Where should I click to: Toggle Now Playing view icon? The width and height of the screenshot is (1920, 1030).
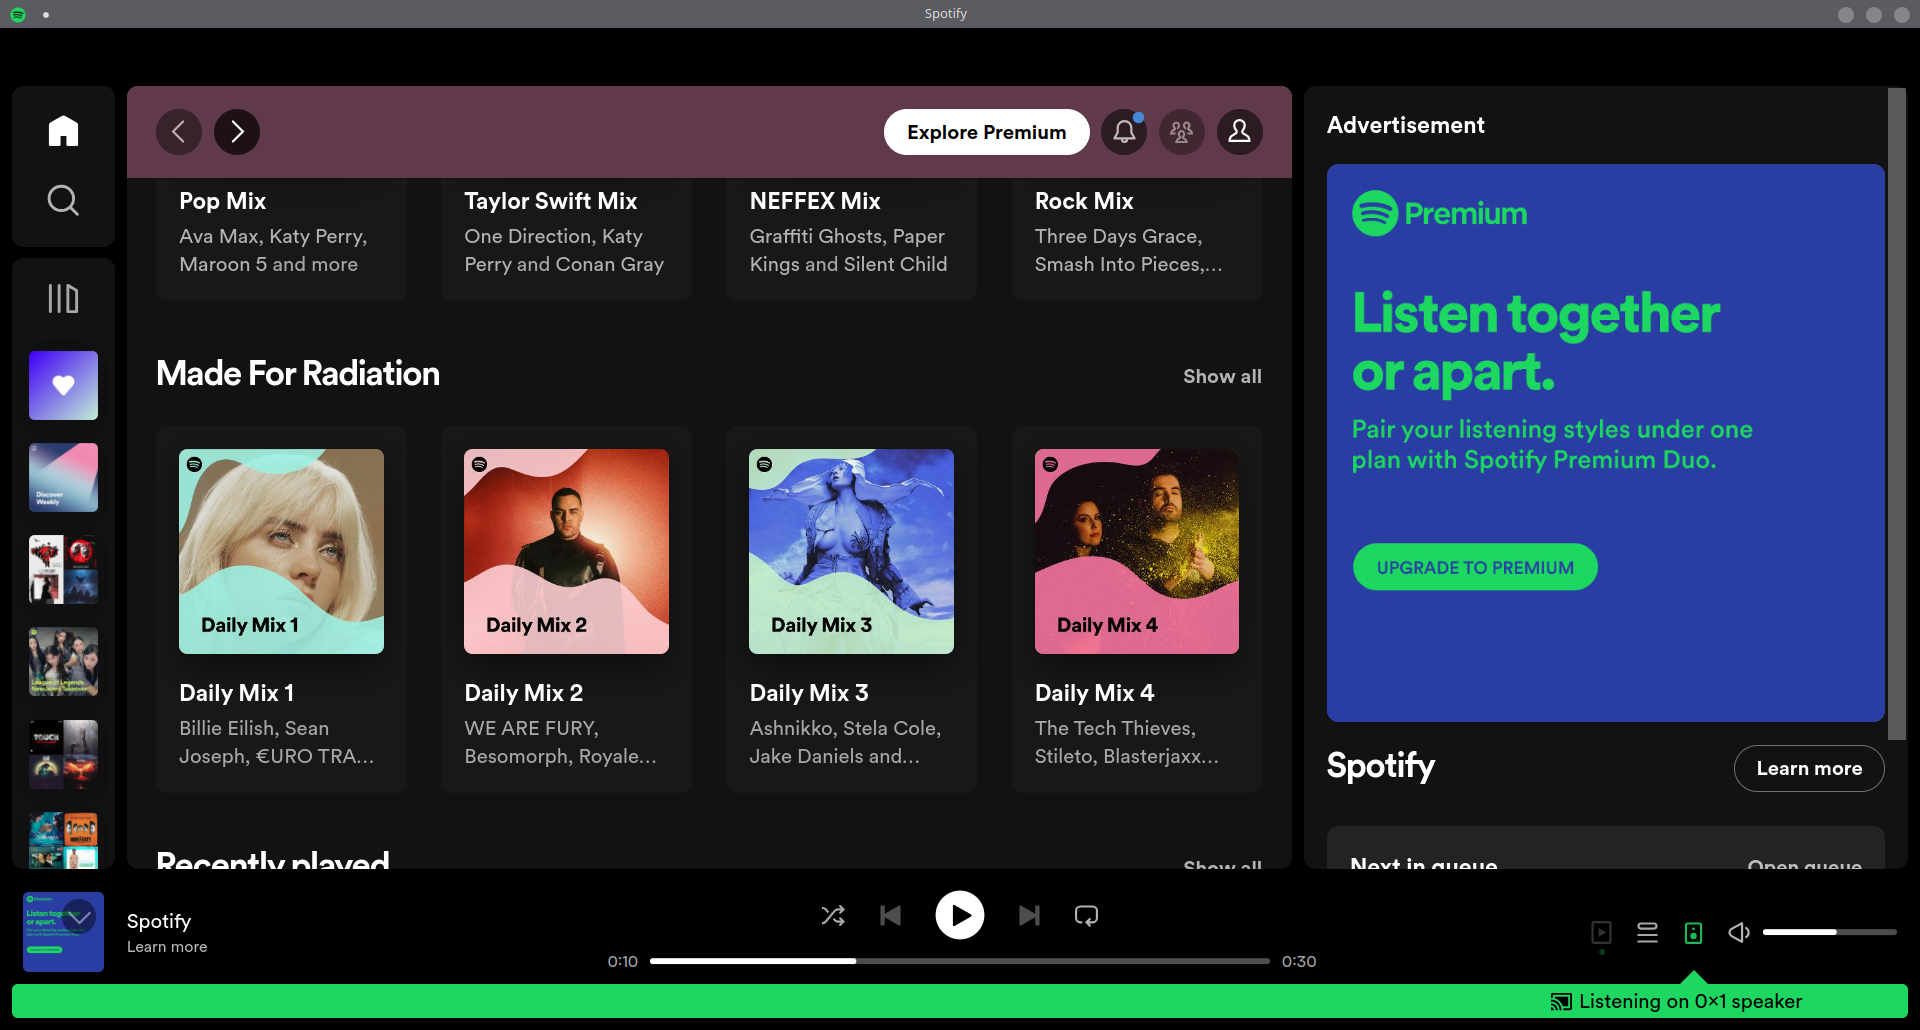[1601, 933]
